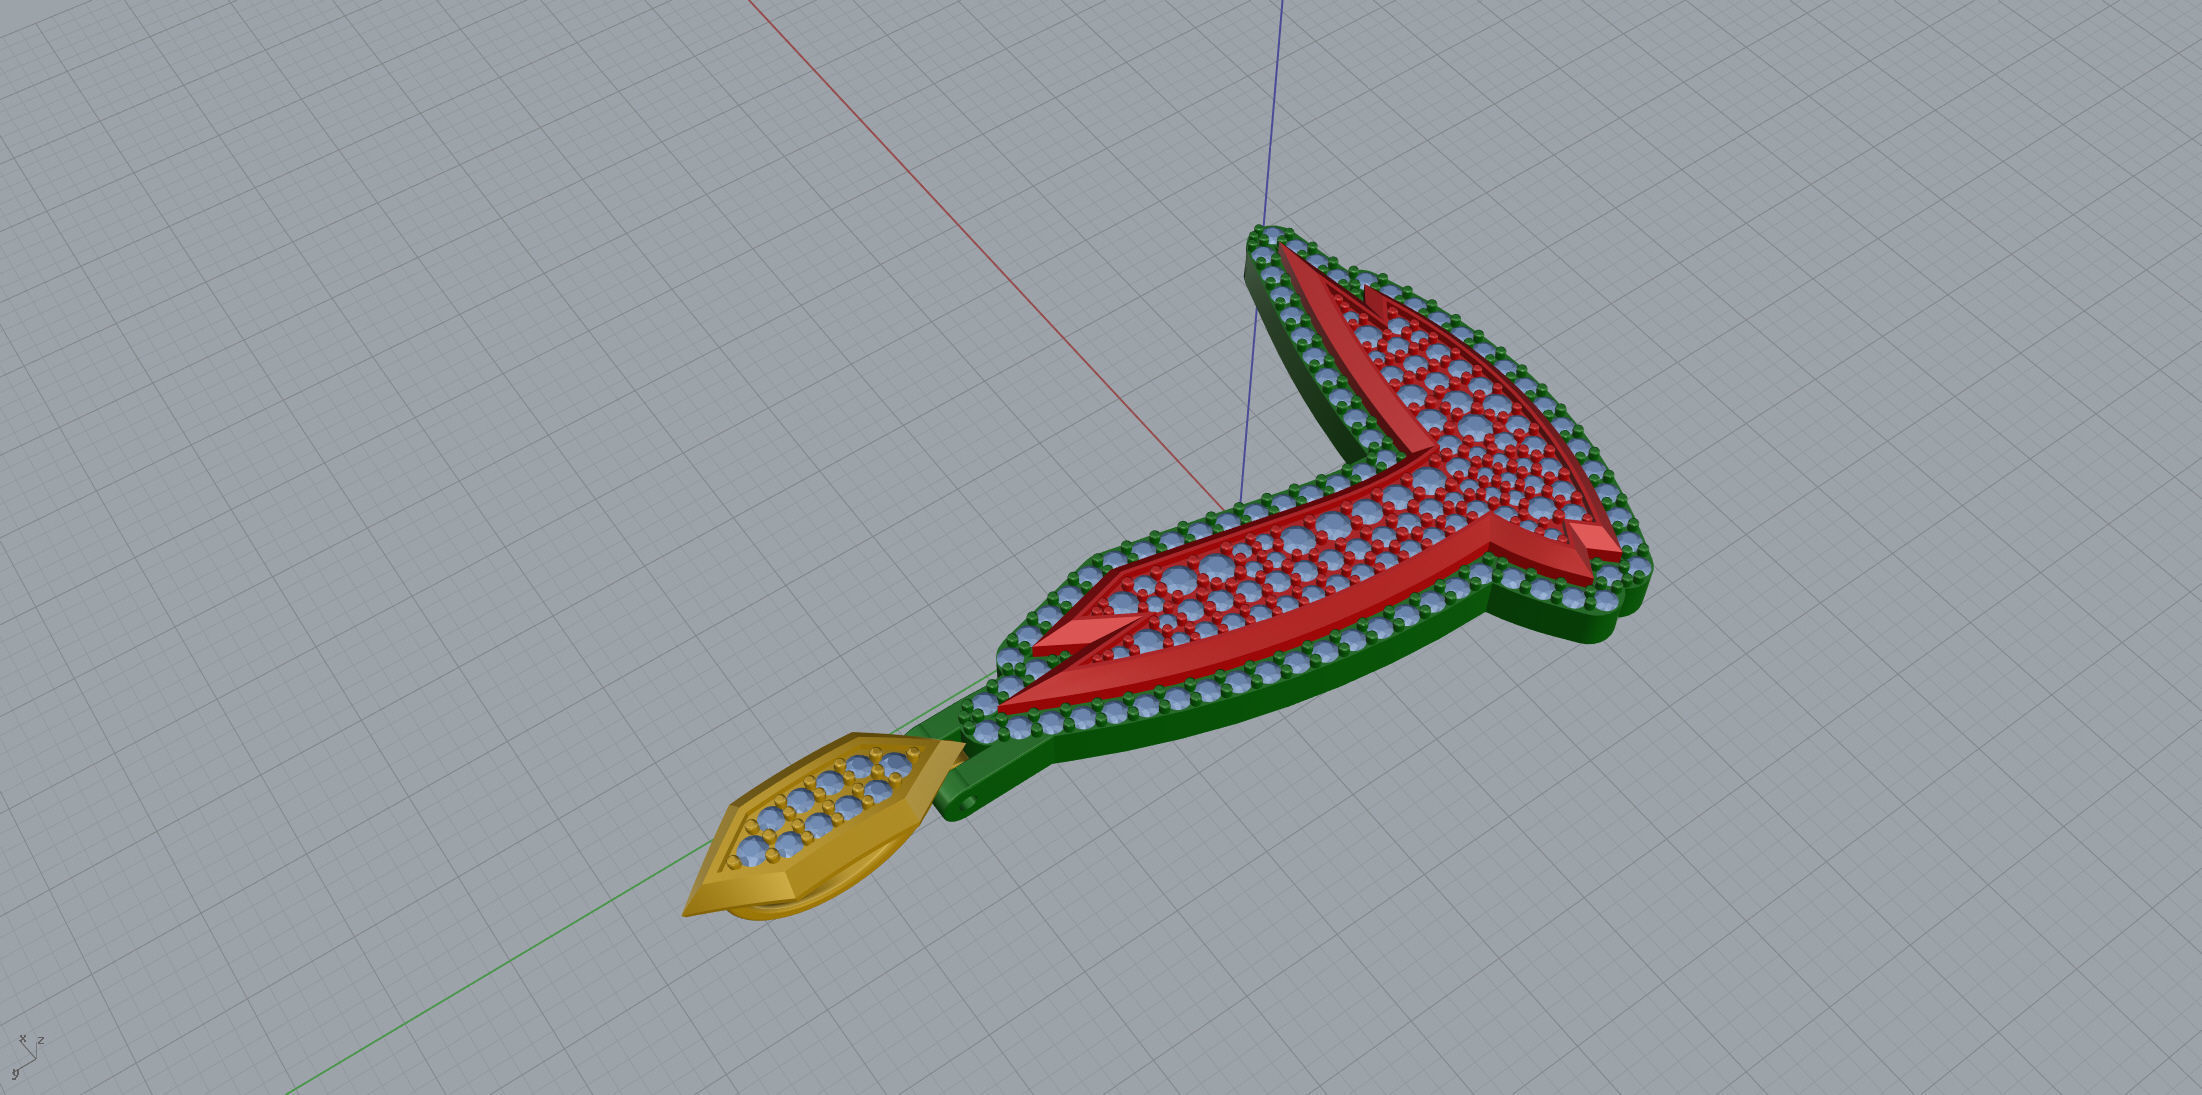Click the world axes icon in the viewport corner
The height and width of the screenshot is (1095, 2202).
[27, 1057]
